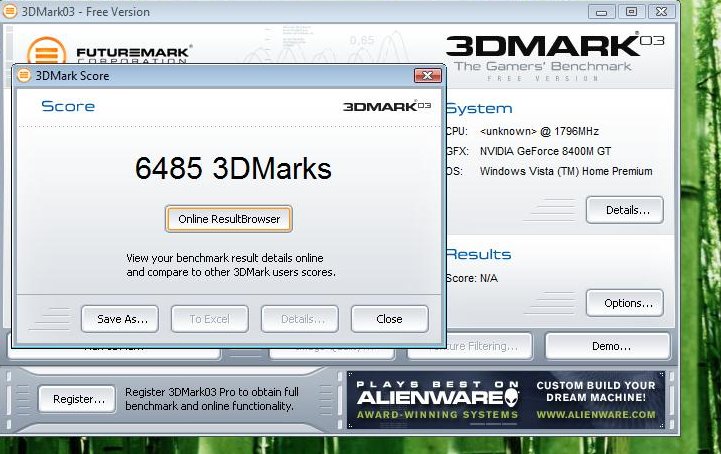
Task: Click the Score heading in dialog
Action: pyautogui.click(x=68, y=106)
